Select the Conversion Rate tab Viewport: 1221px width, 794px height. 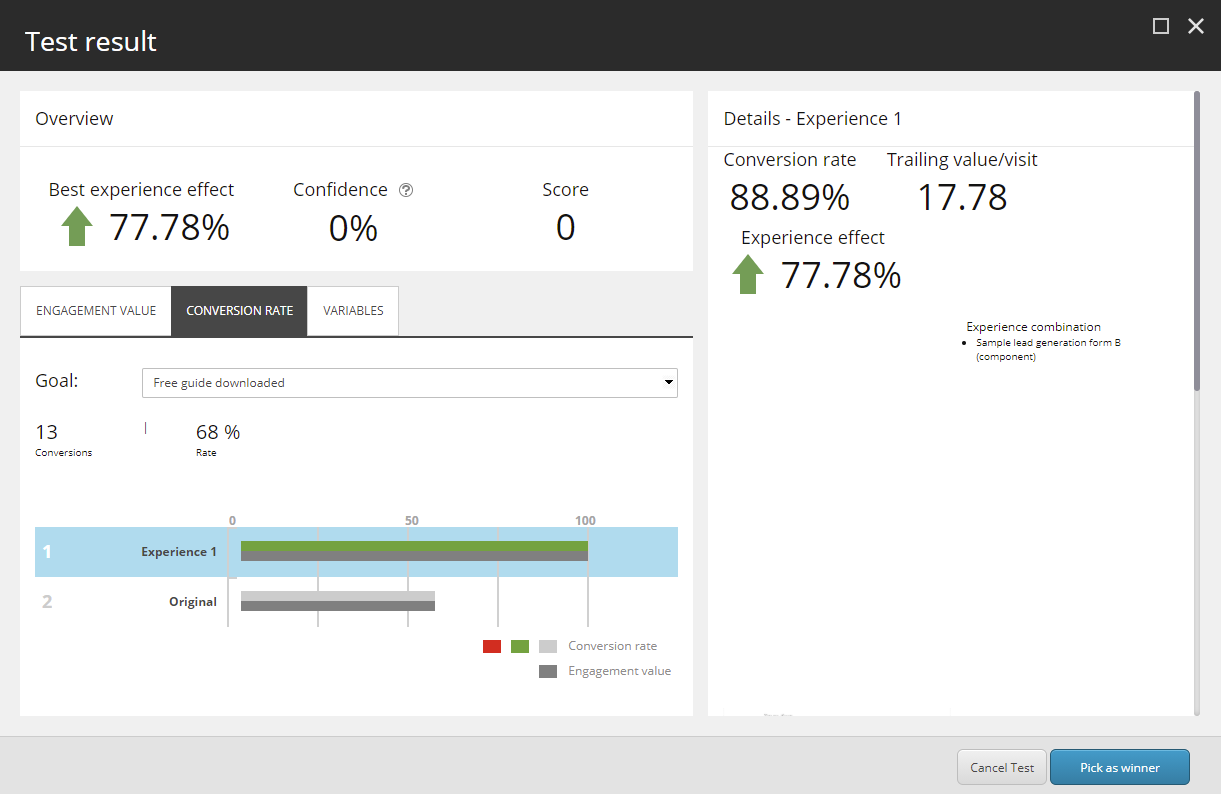(x=240, y=311)
